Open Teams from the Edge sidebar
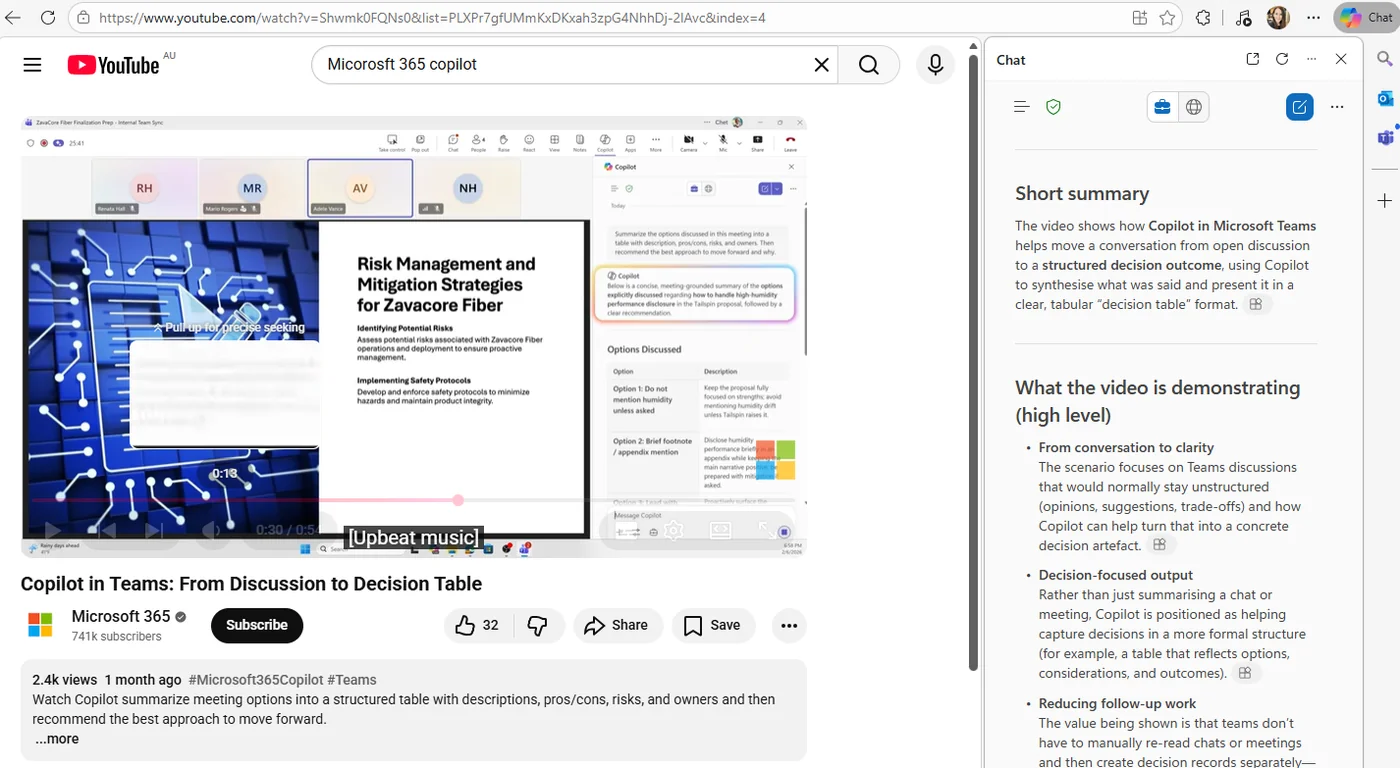Viewport: 1400px width, 768px height. 1385,137
